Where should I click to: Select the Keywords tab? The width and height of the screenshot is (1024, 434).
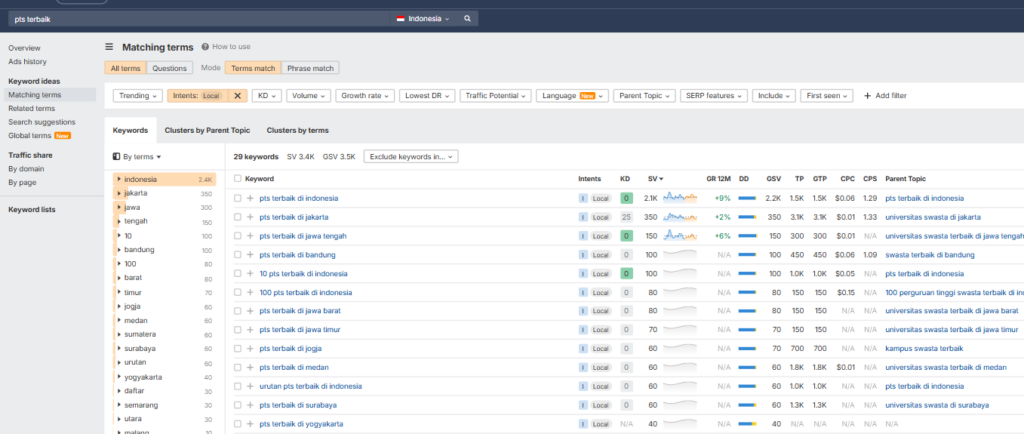(x=130, y=131)
